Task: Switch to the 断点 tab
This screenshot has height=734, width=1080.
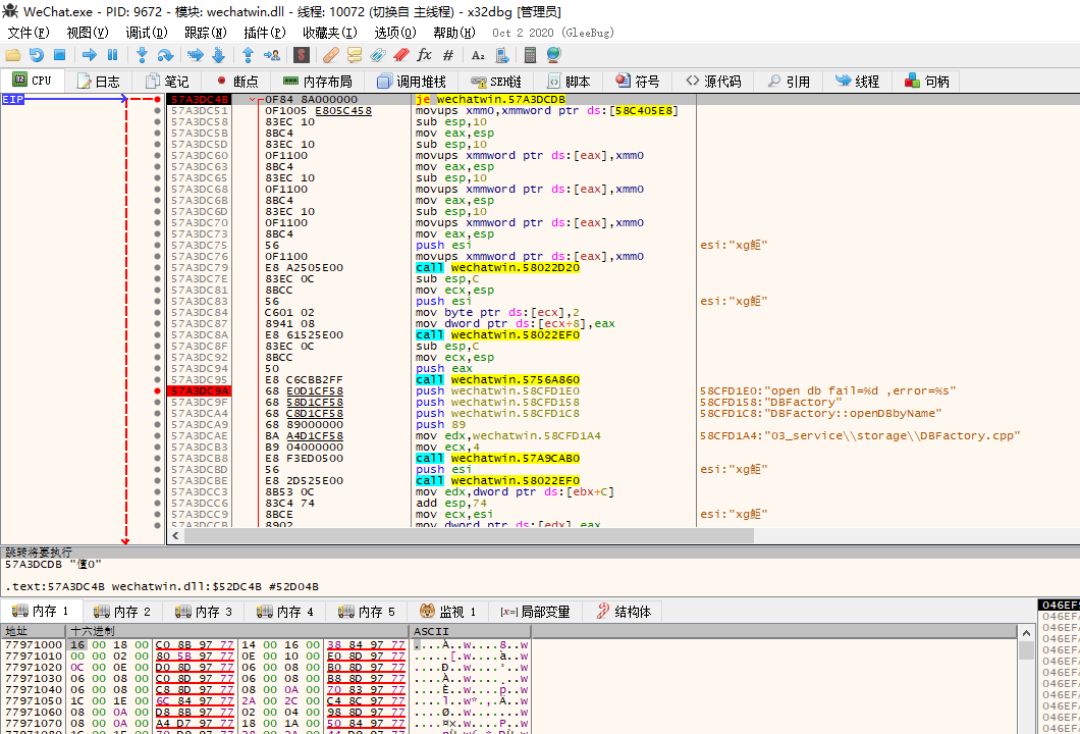Action: 237,81
